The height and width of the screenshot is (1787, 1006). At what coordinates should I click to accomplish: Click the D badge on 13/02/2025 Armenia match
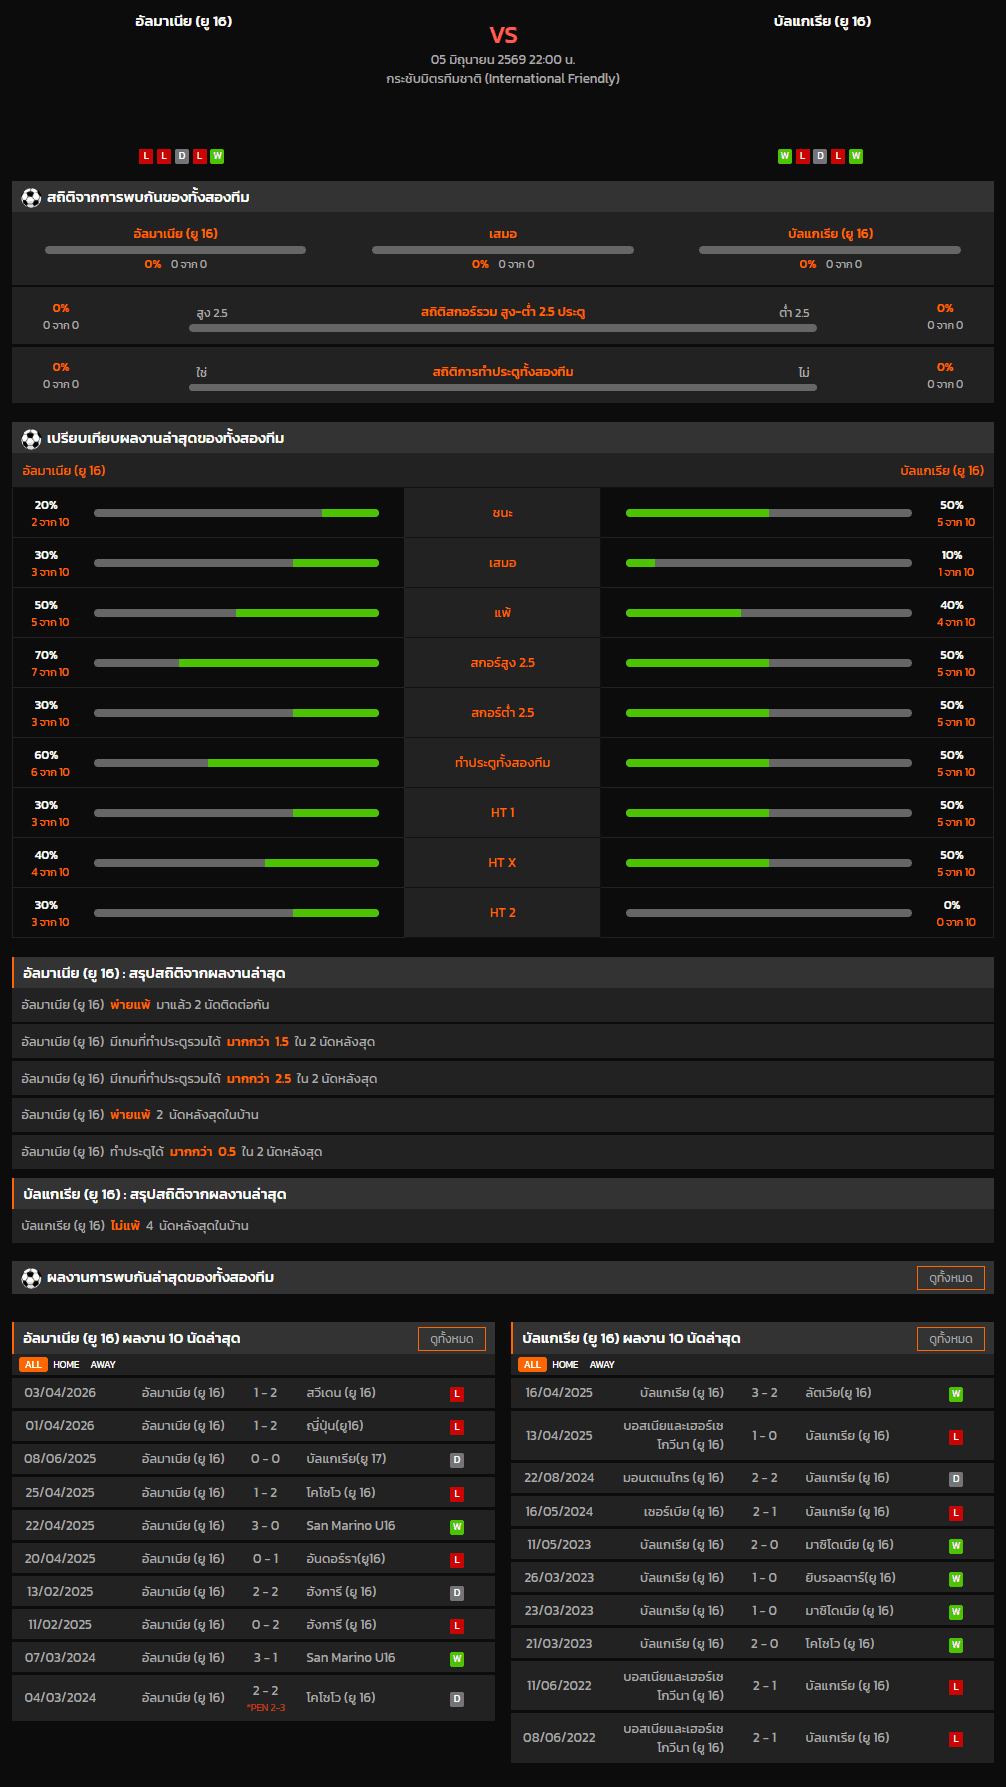pos(456,1593)
